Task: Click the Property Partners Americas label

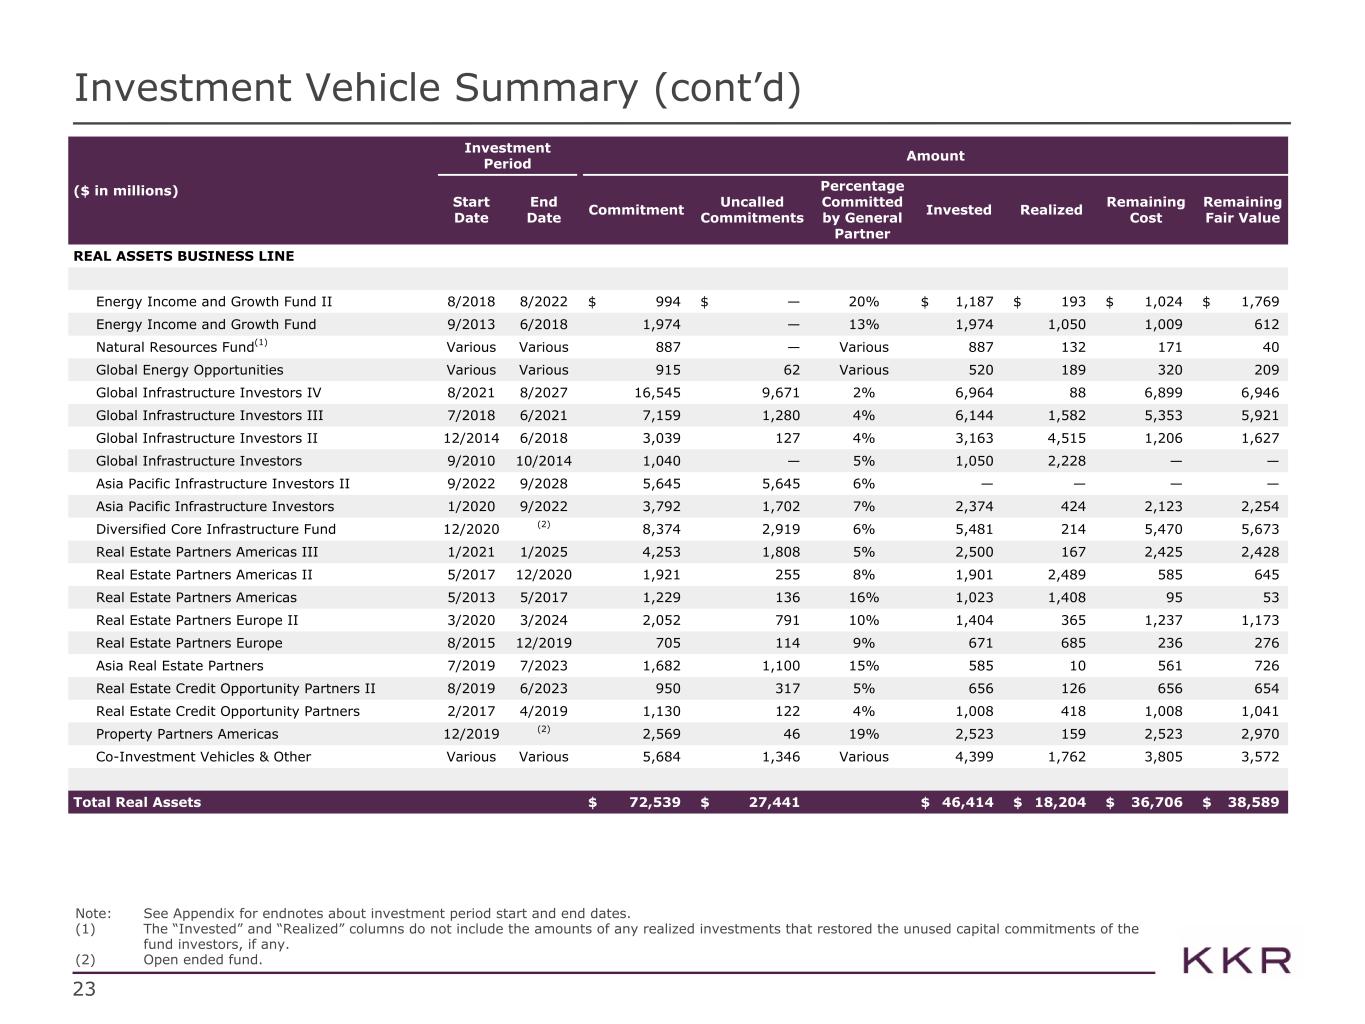Action: (187, 734)
